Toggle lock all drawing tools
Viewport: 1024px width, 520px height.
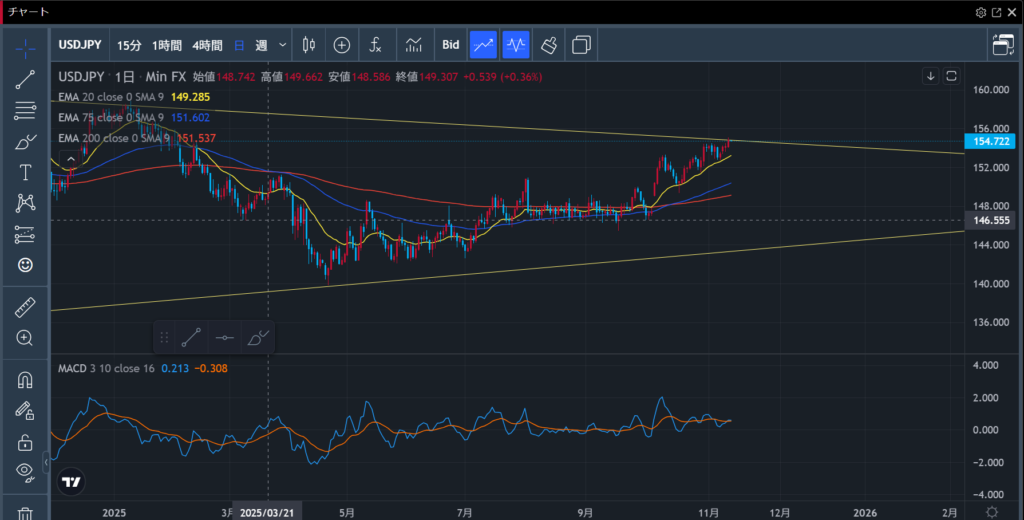pyautogui.click(x=26, y=441)
